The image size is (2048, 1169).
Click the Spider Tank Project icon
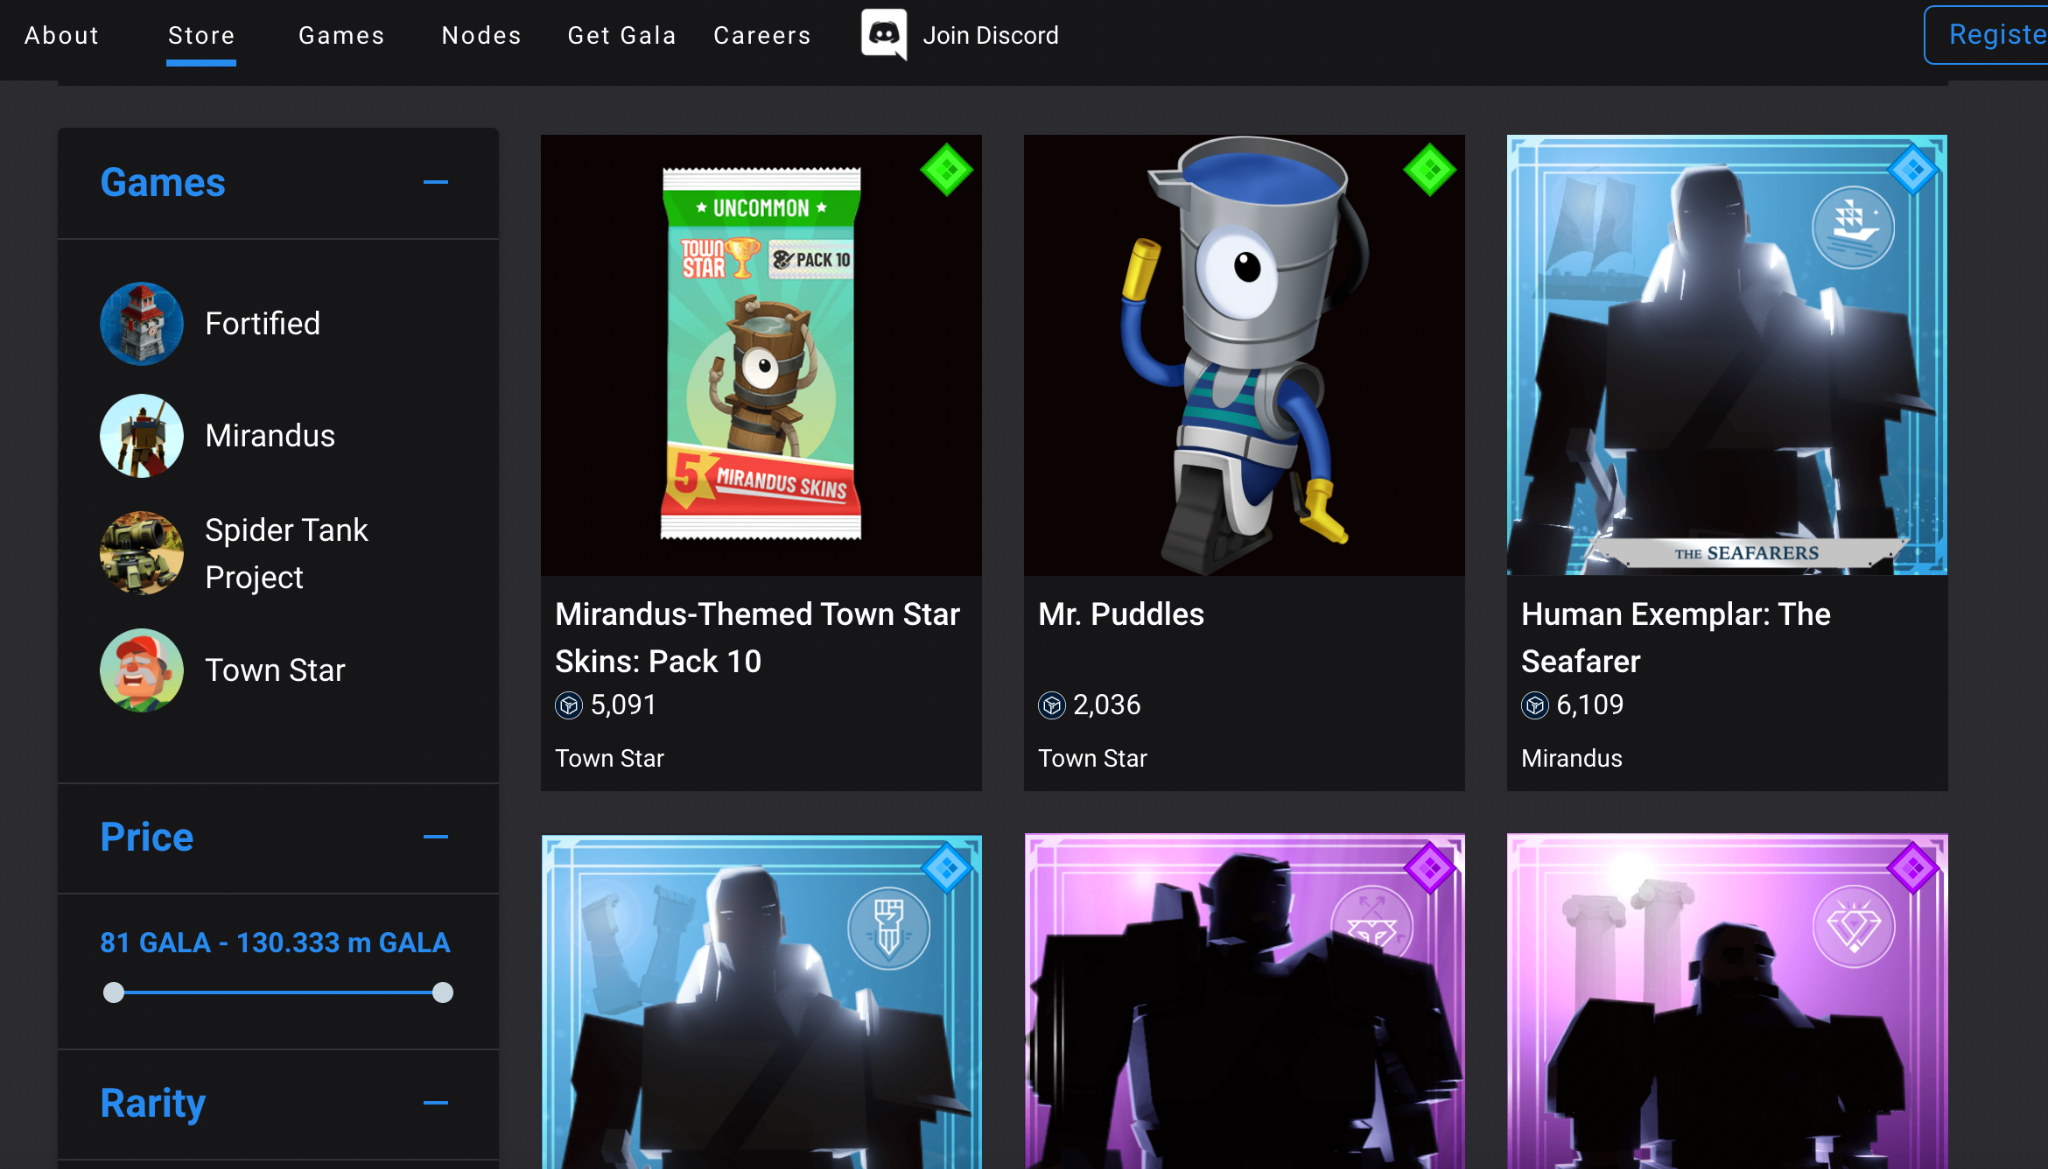pos(141,553)
